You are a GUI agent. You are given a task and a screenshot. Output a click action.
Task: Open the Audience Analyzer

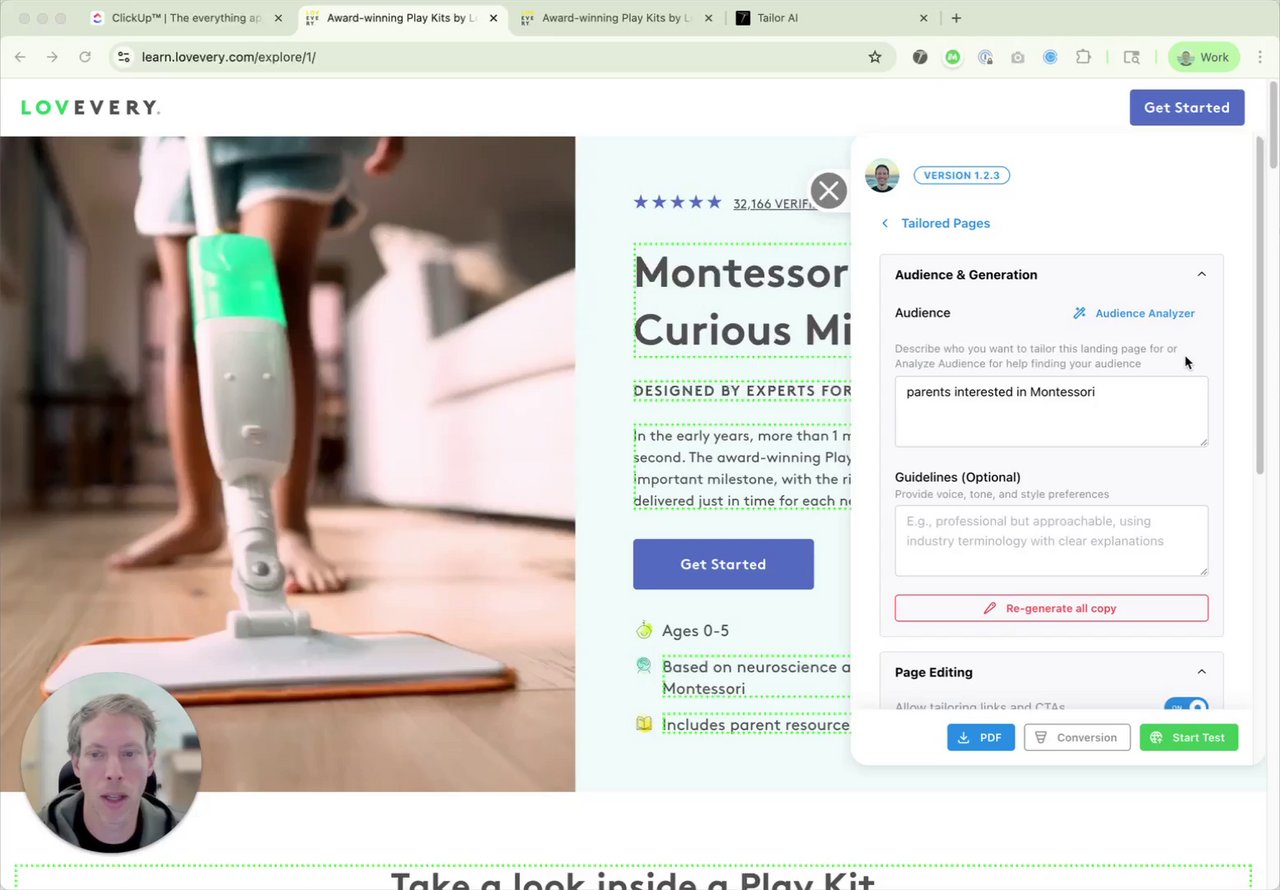click(x=1134, y=313)
